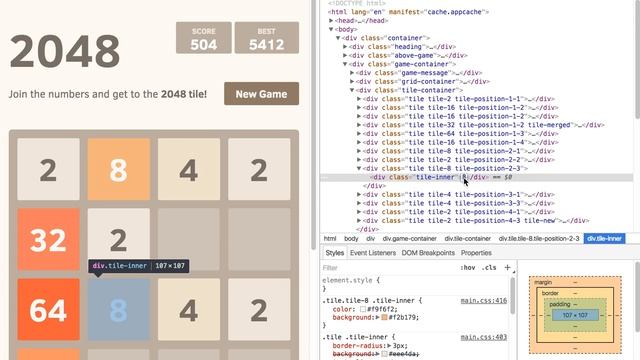Click the BEST box showing 5412

point(267,38)
